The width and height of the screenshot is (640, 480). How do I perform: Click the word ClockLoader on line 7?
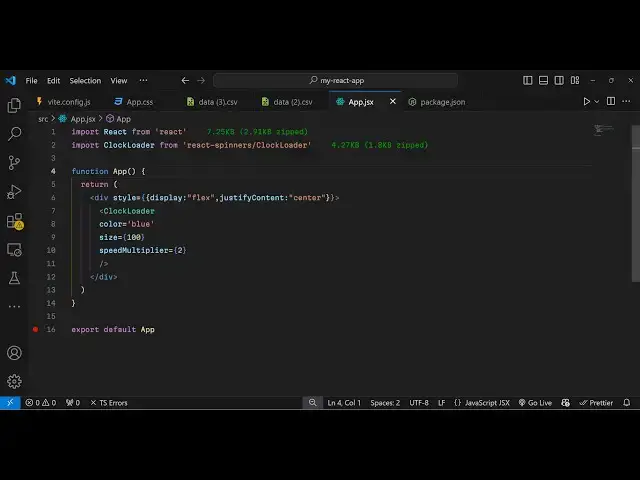click(129, 211)
